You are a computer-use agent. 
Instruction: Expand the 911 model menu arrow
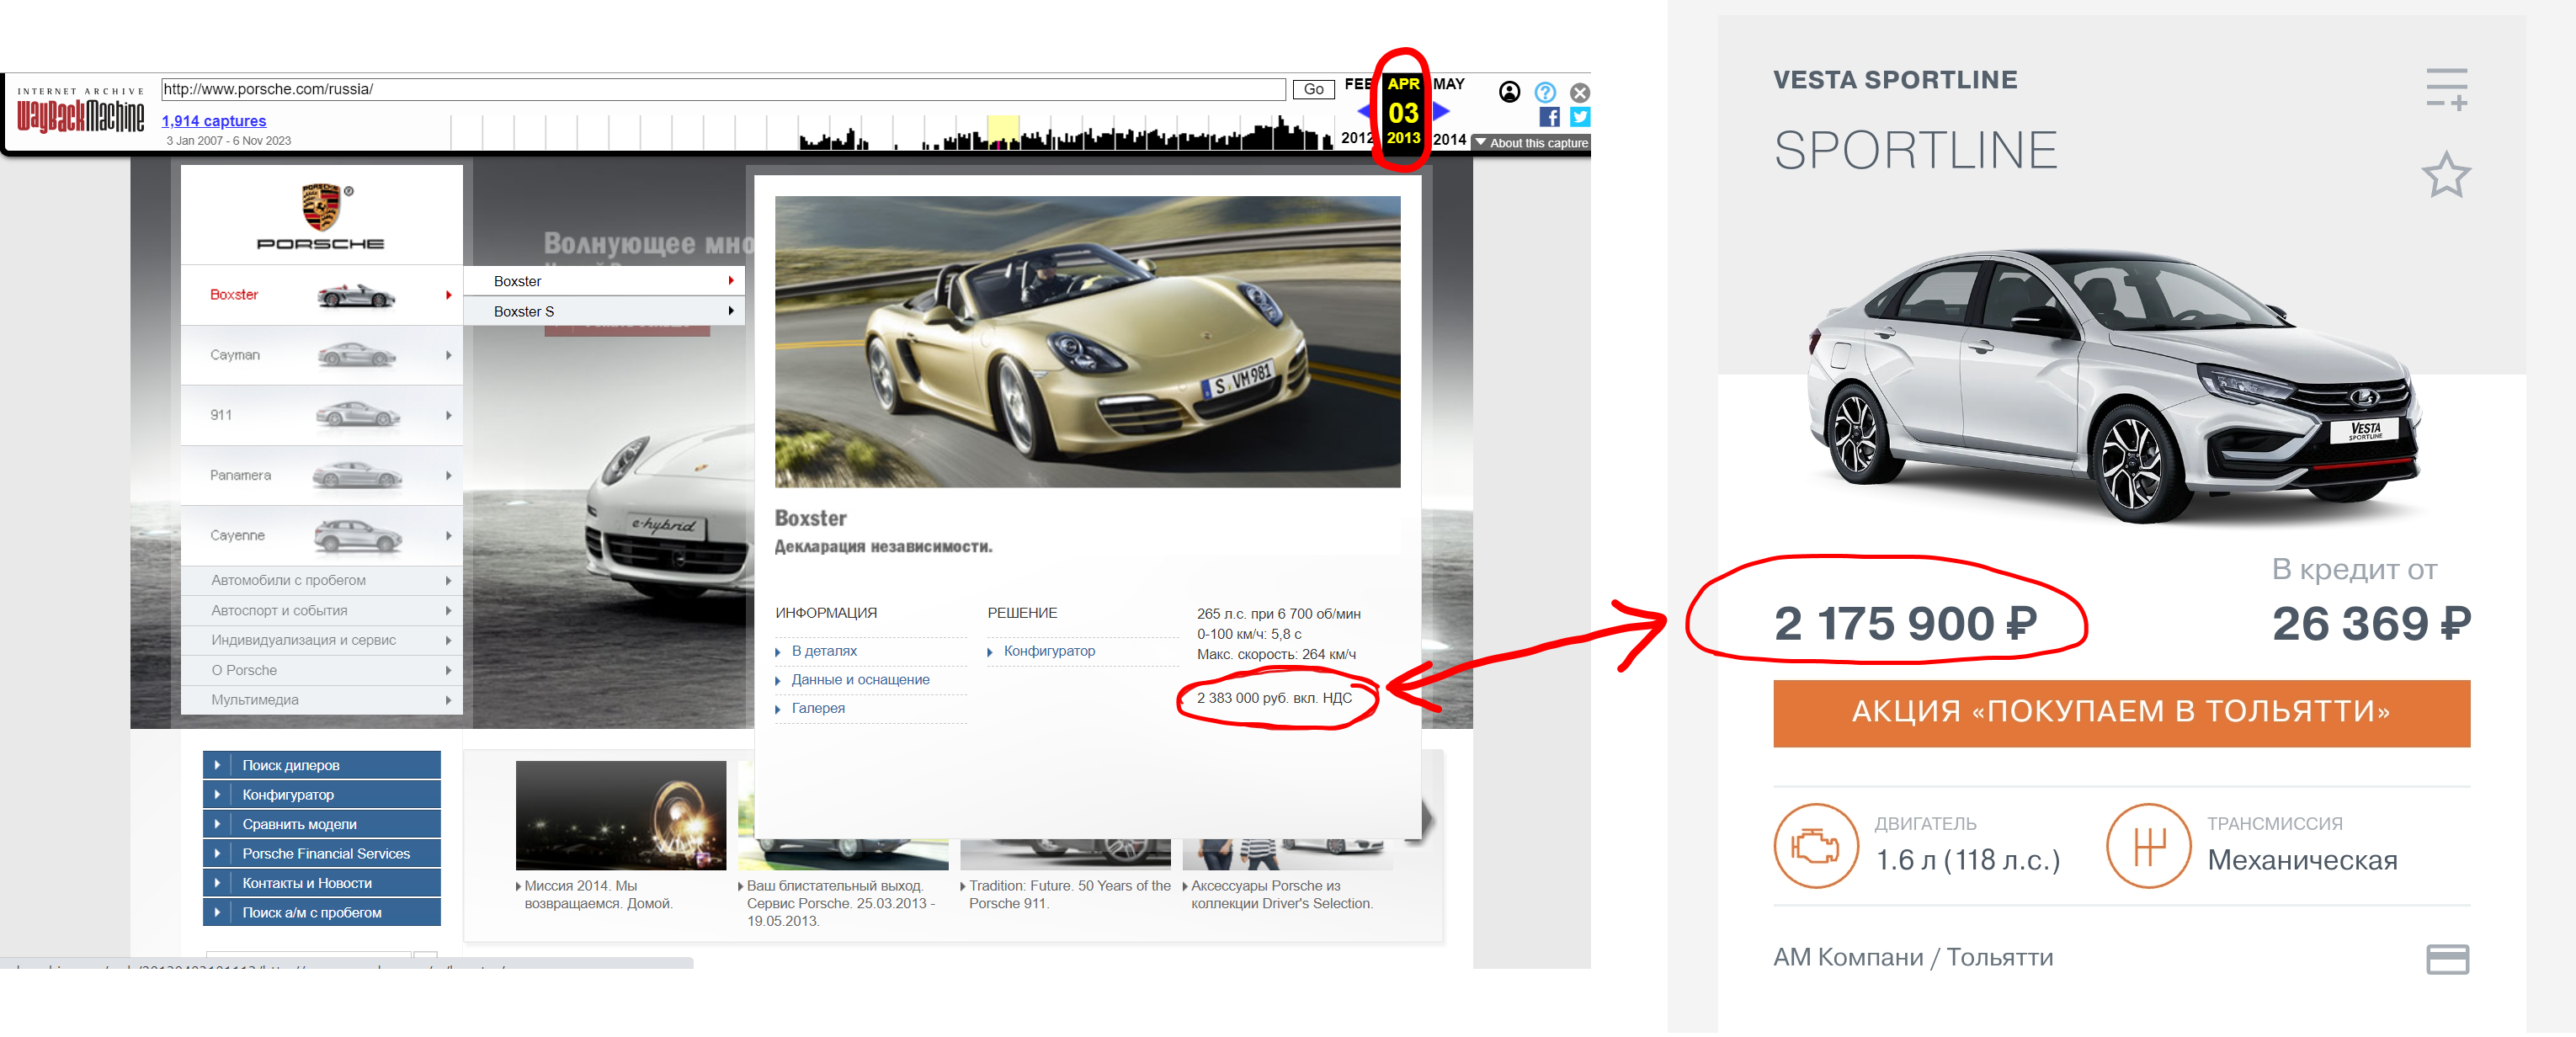coord(449,415)
